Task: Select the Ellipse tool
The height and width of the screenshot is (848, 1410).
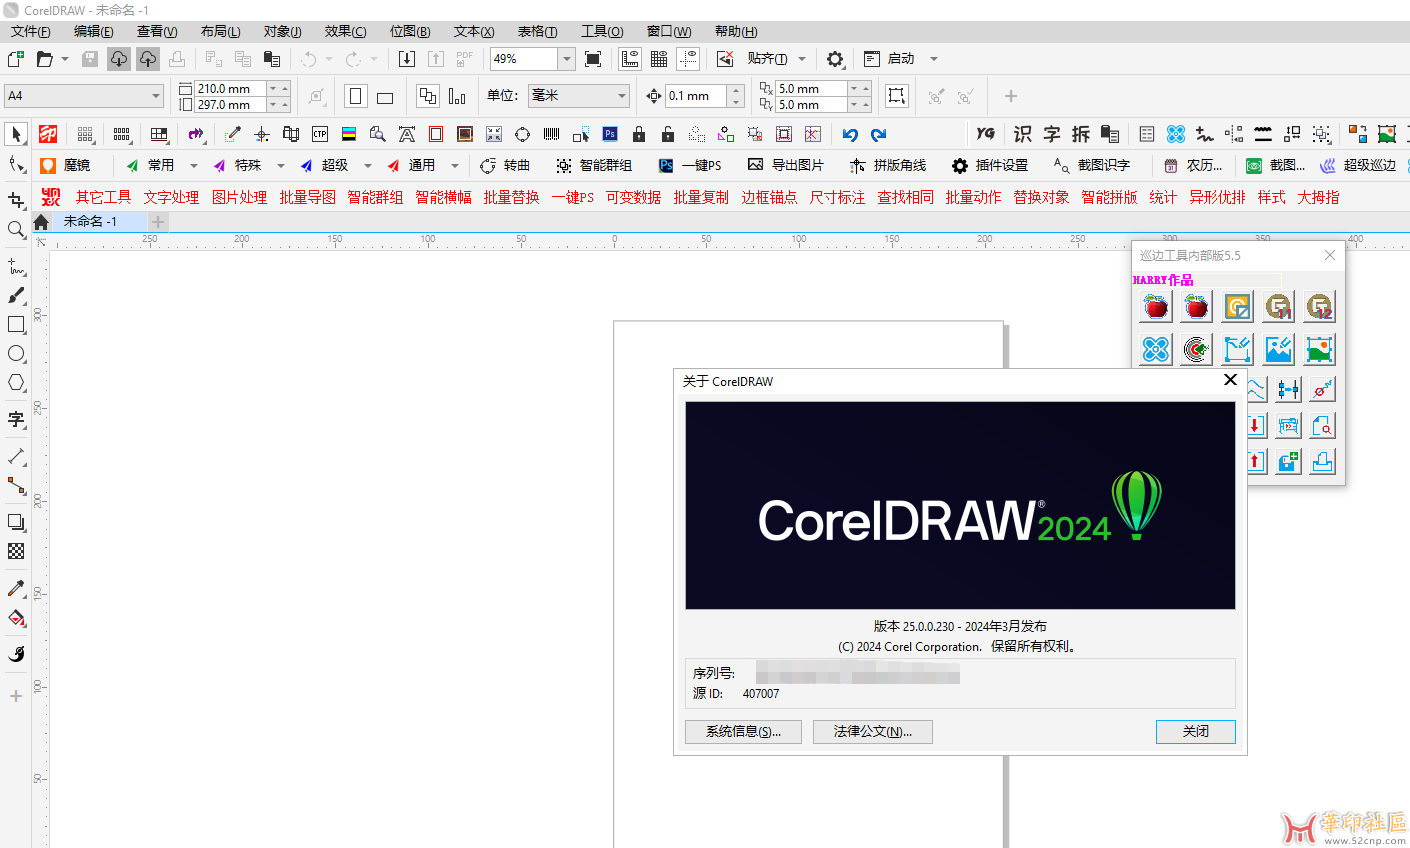Action: (x=16, y=353)
